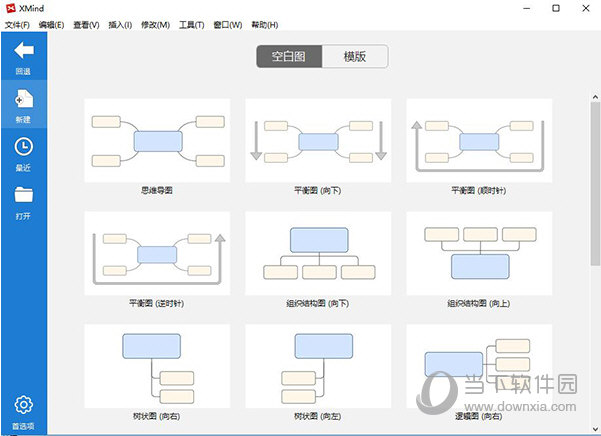This screenshot has height=436, width=601.
Task: Switch to the 模版 tab
Action: [x=355, y=56]
